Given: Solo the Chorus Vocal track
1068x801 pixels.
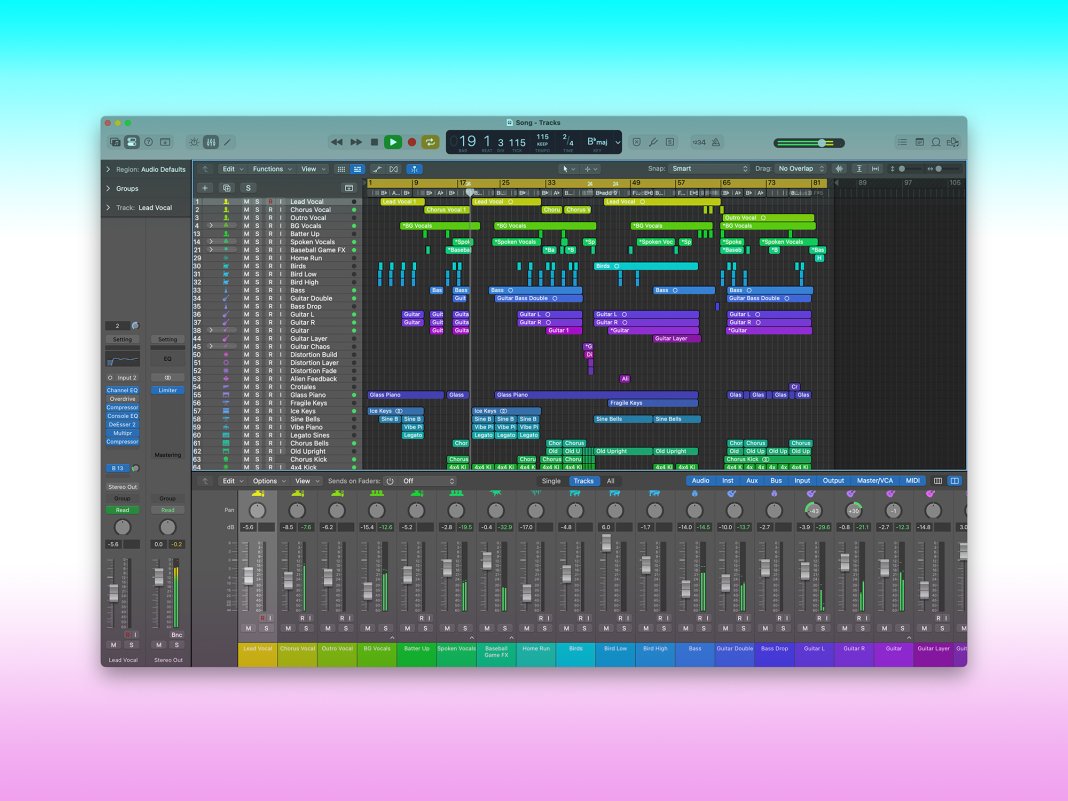Looking at the screenshot, I should (257, 208).
